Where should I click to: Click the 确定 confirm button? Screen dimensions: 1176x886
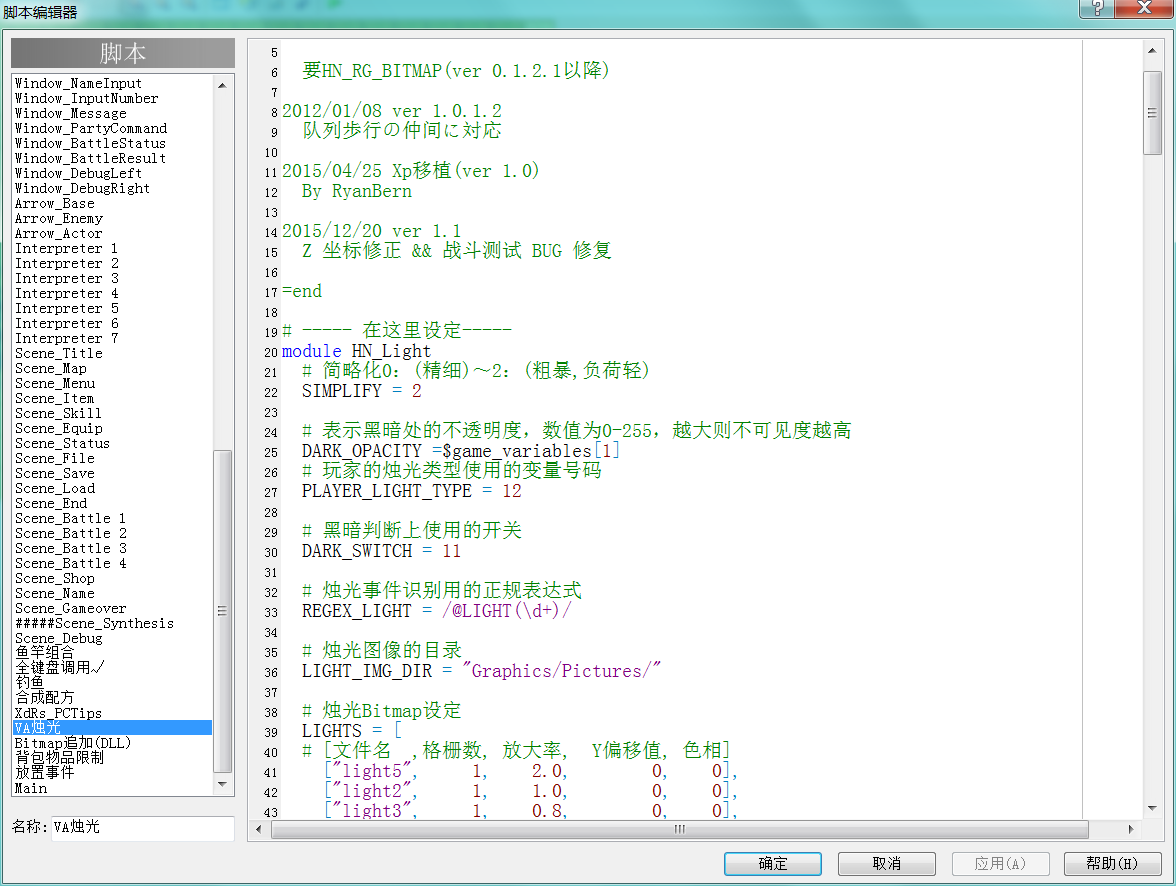[772, 863]
